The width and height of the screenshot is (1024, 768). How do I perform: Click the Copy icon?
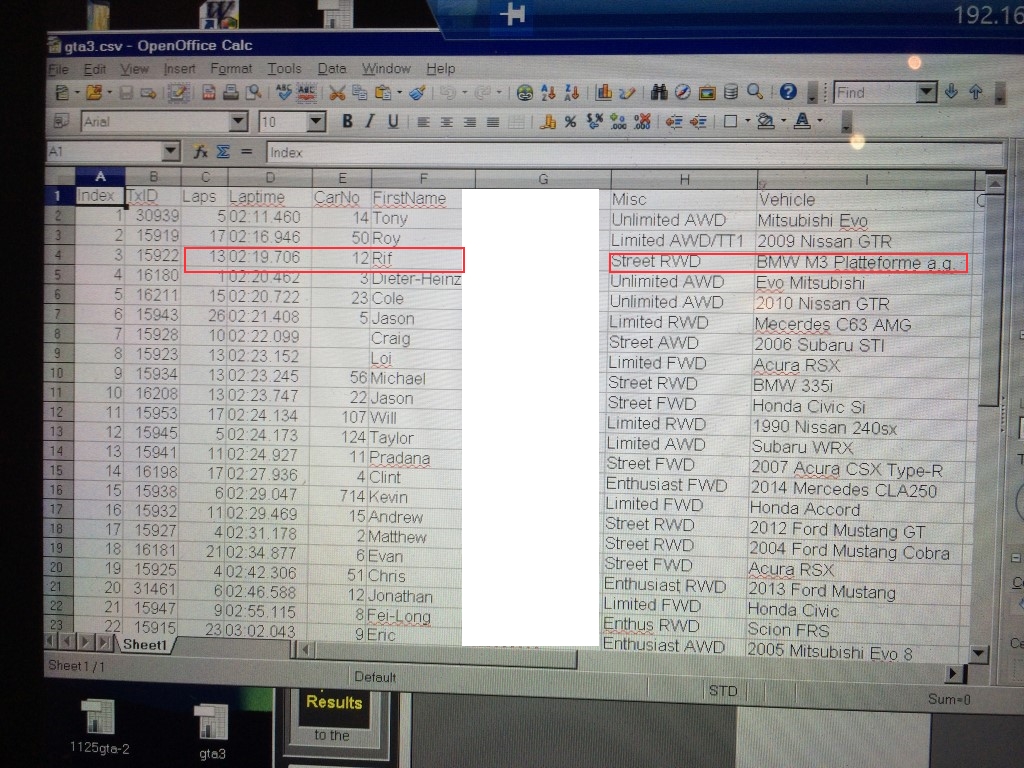[x=359, y=93]
